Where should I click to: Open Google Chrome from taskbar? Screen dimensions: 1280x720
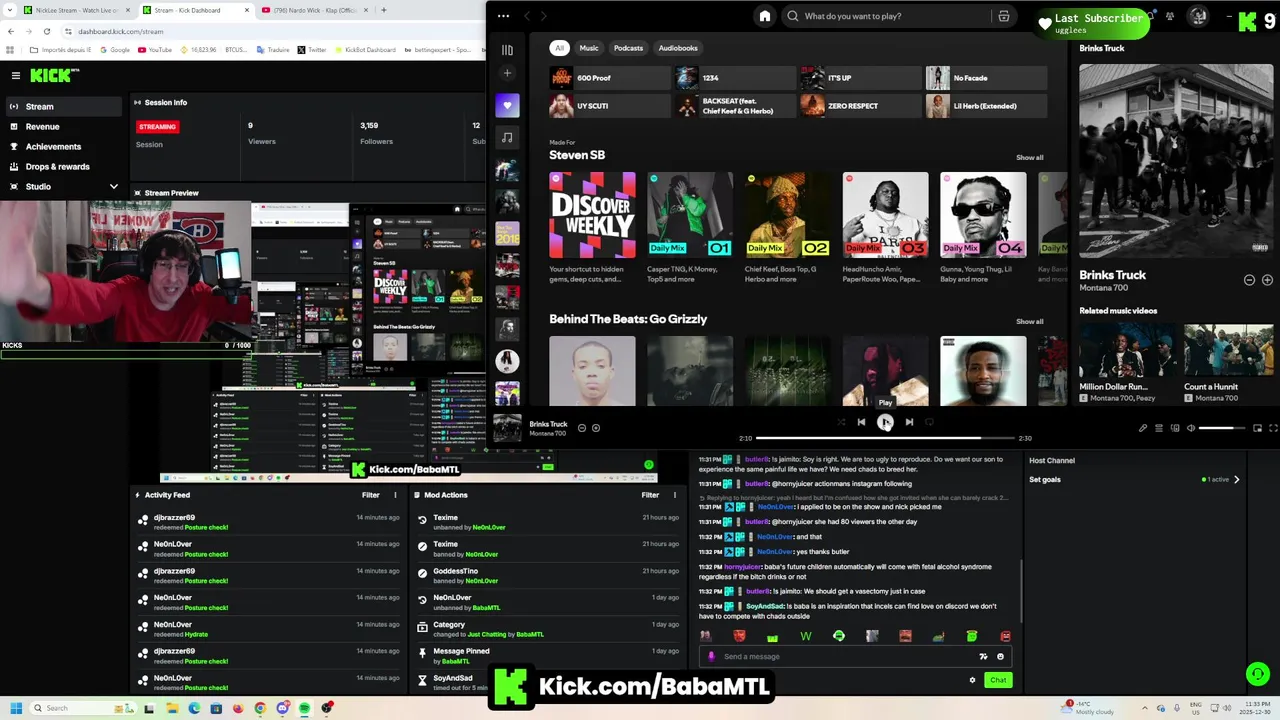[x=260, y=708]
